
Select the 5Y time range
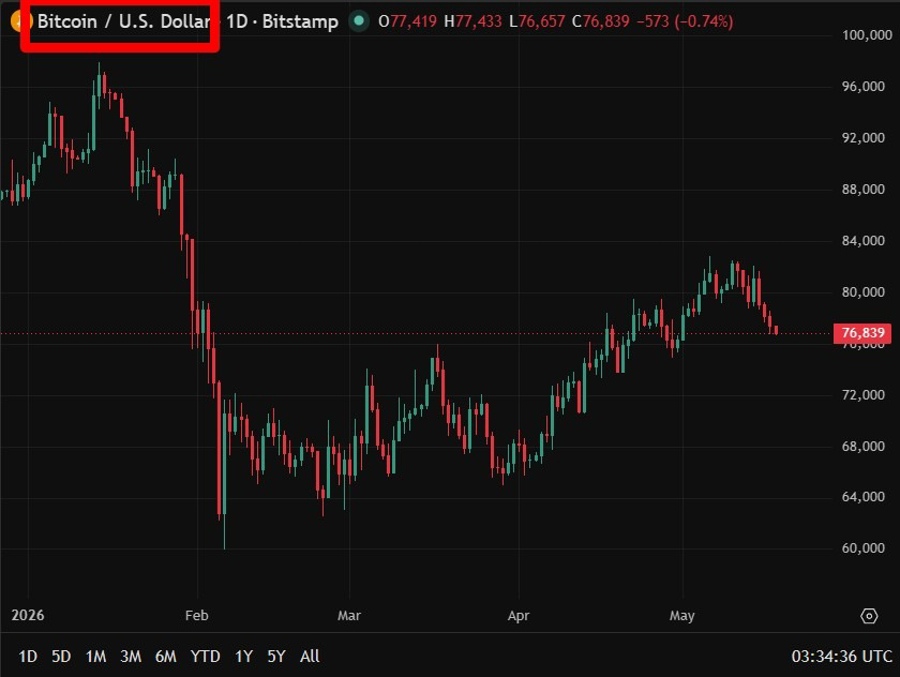[x=277, y=656]
